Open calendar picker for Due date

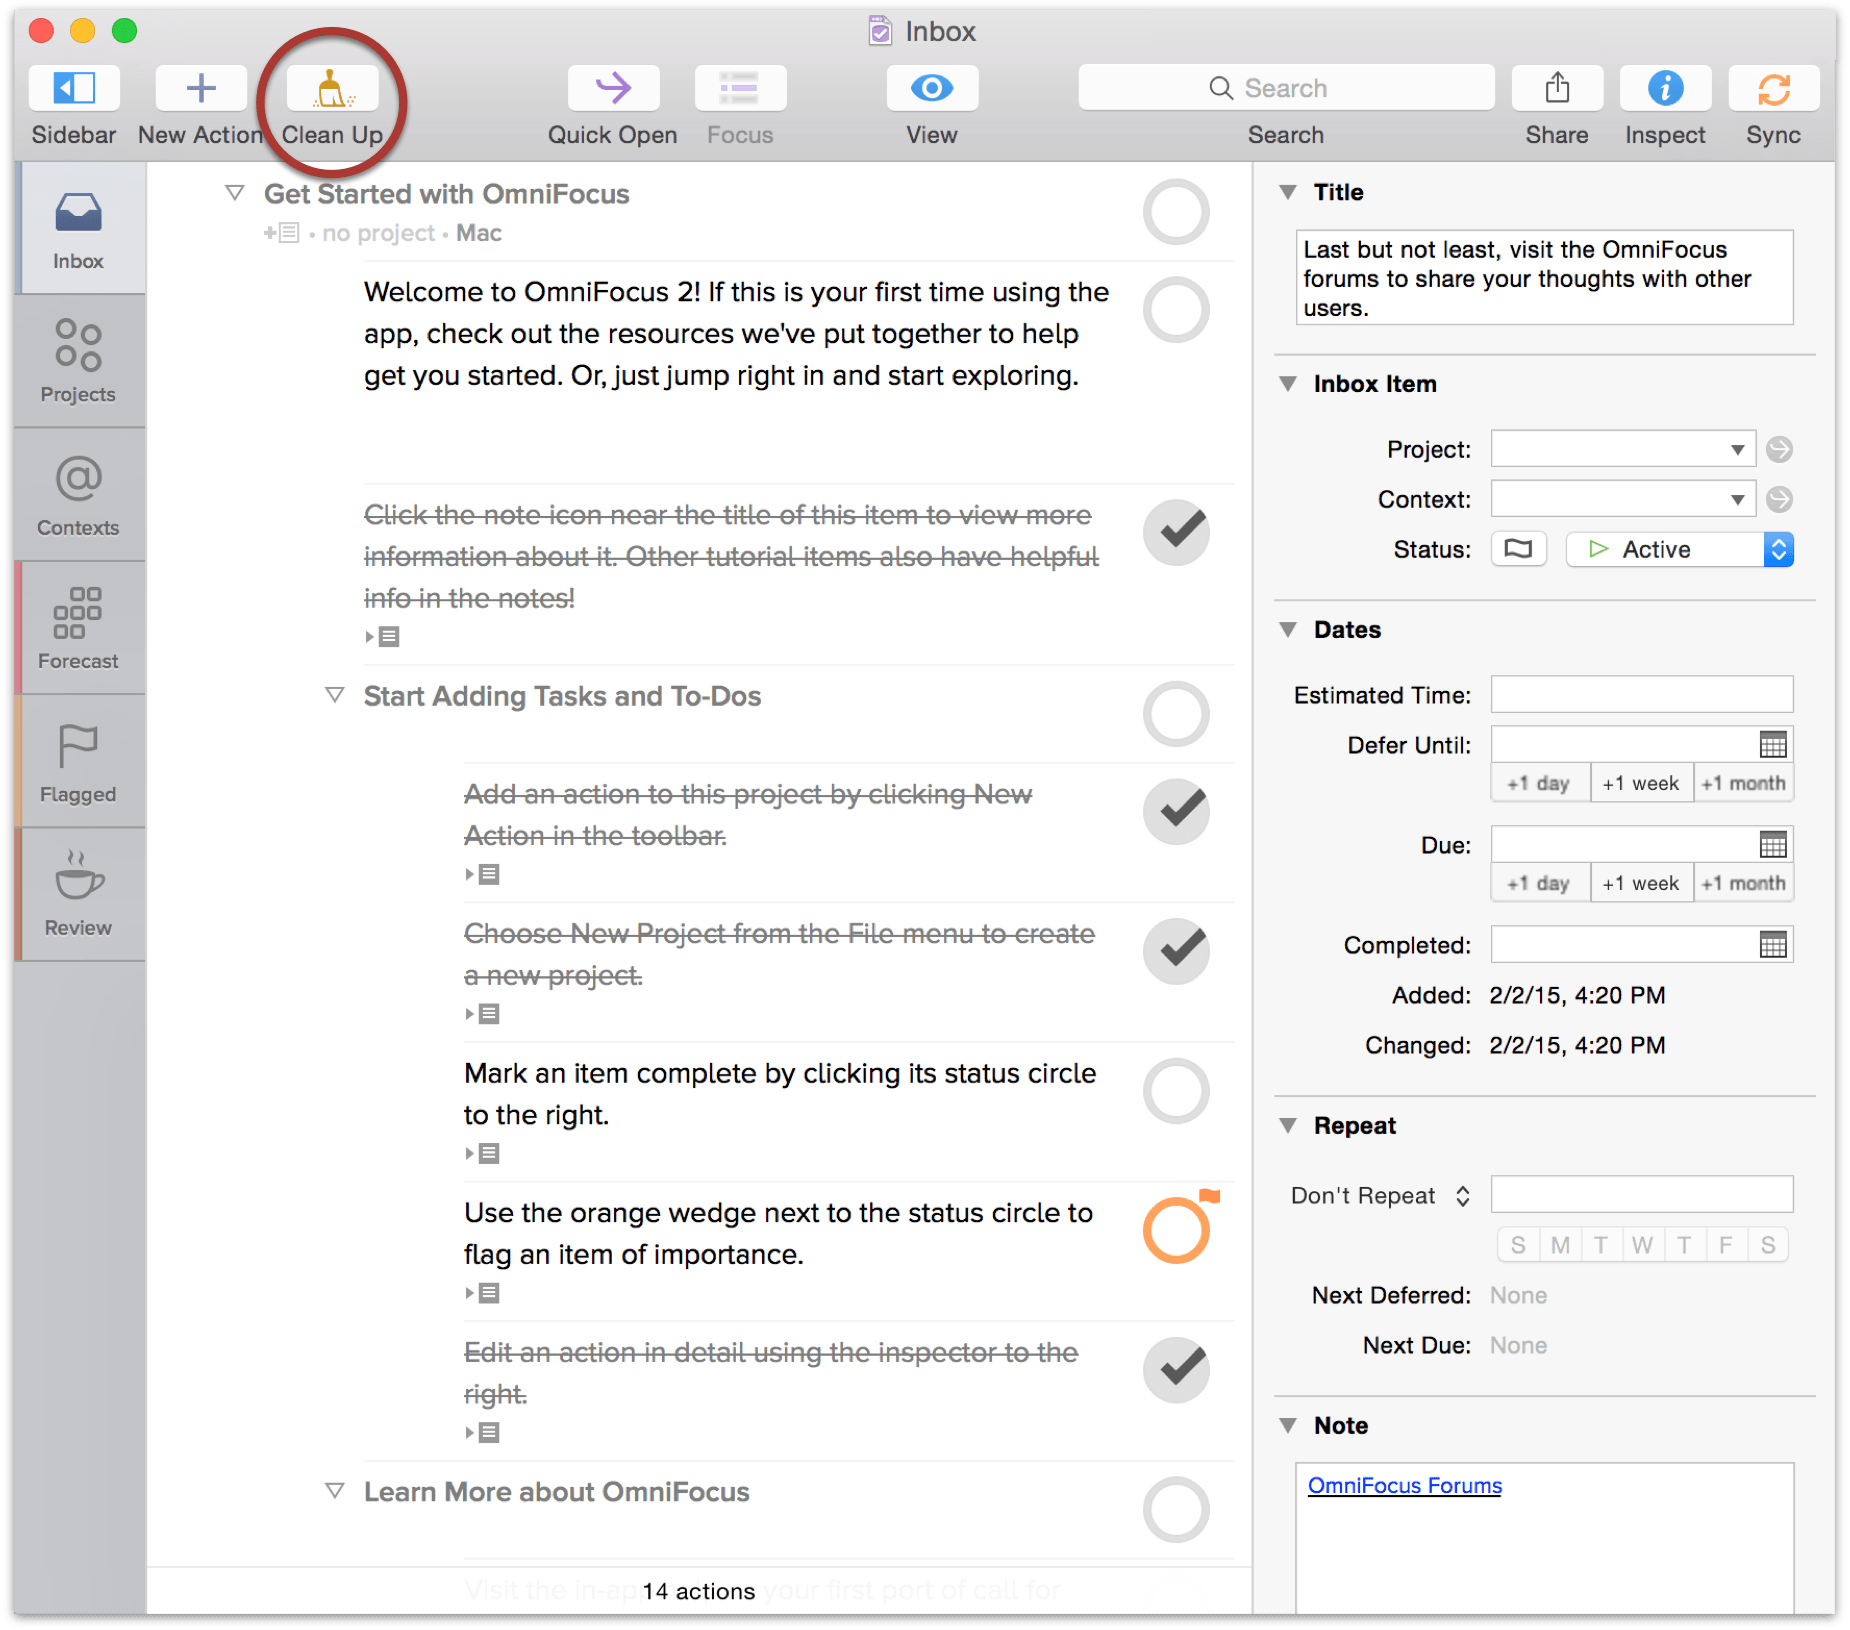pyautogui.click(x=1773, y=845)
